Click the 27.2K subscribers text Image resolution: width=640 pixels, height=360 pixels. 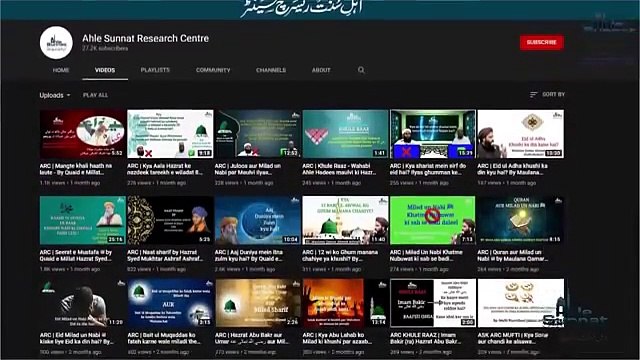[105, 49]
